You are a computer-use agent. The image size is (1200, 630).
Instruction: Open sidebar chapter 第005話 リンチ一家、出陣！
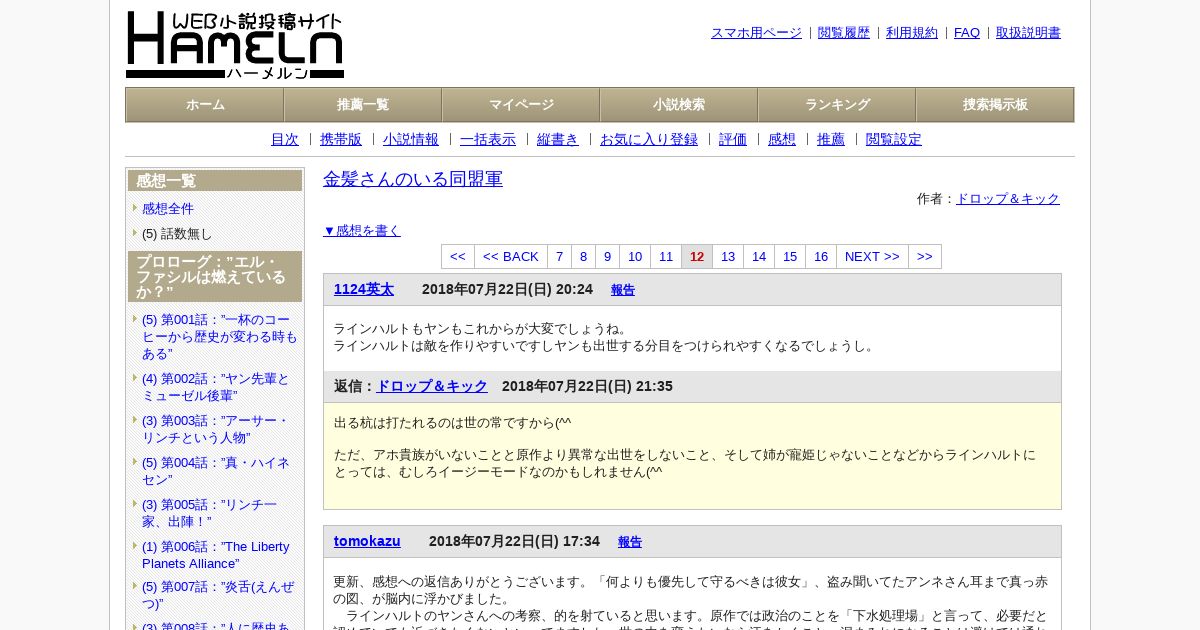point(209,513)
